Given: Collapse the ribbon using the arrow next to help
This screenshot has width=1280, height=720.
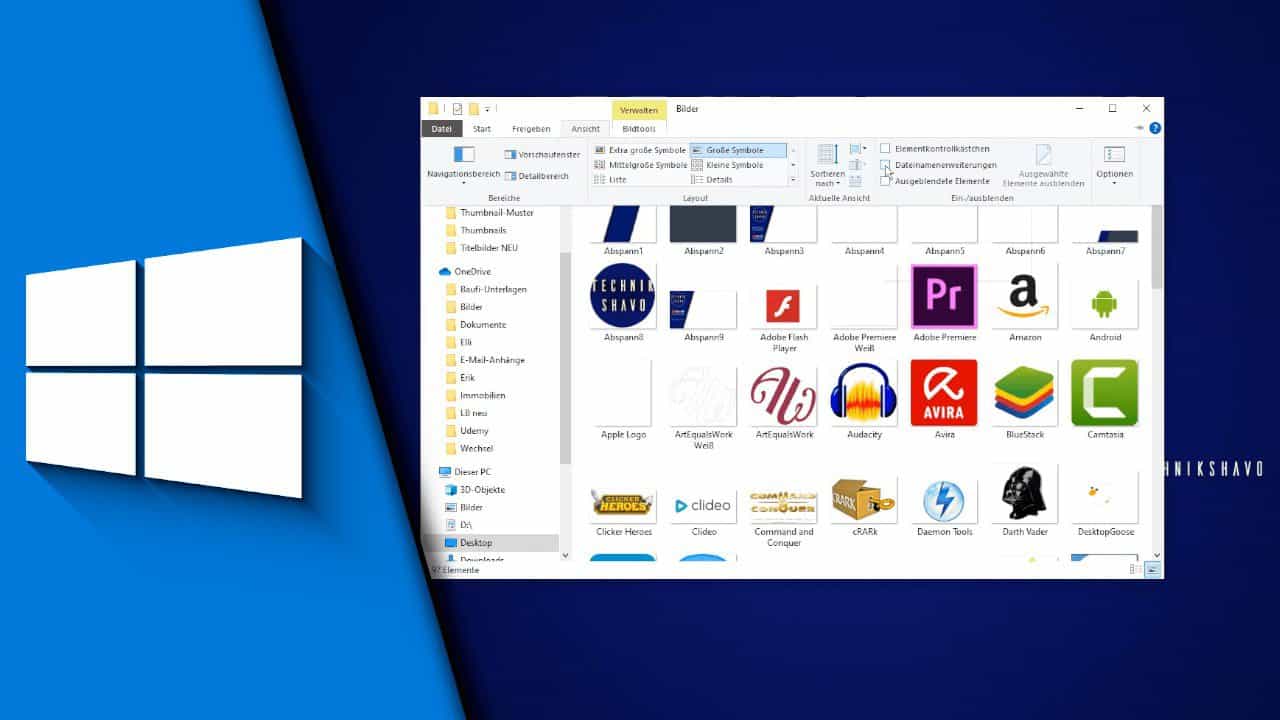Looking at the screenshot, I should pos(1140,128).
